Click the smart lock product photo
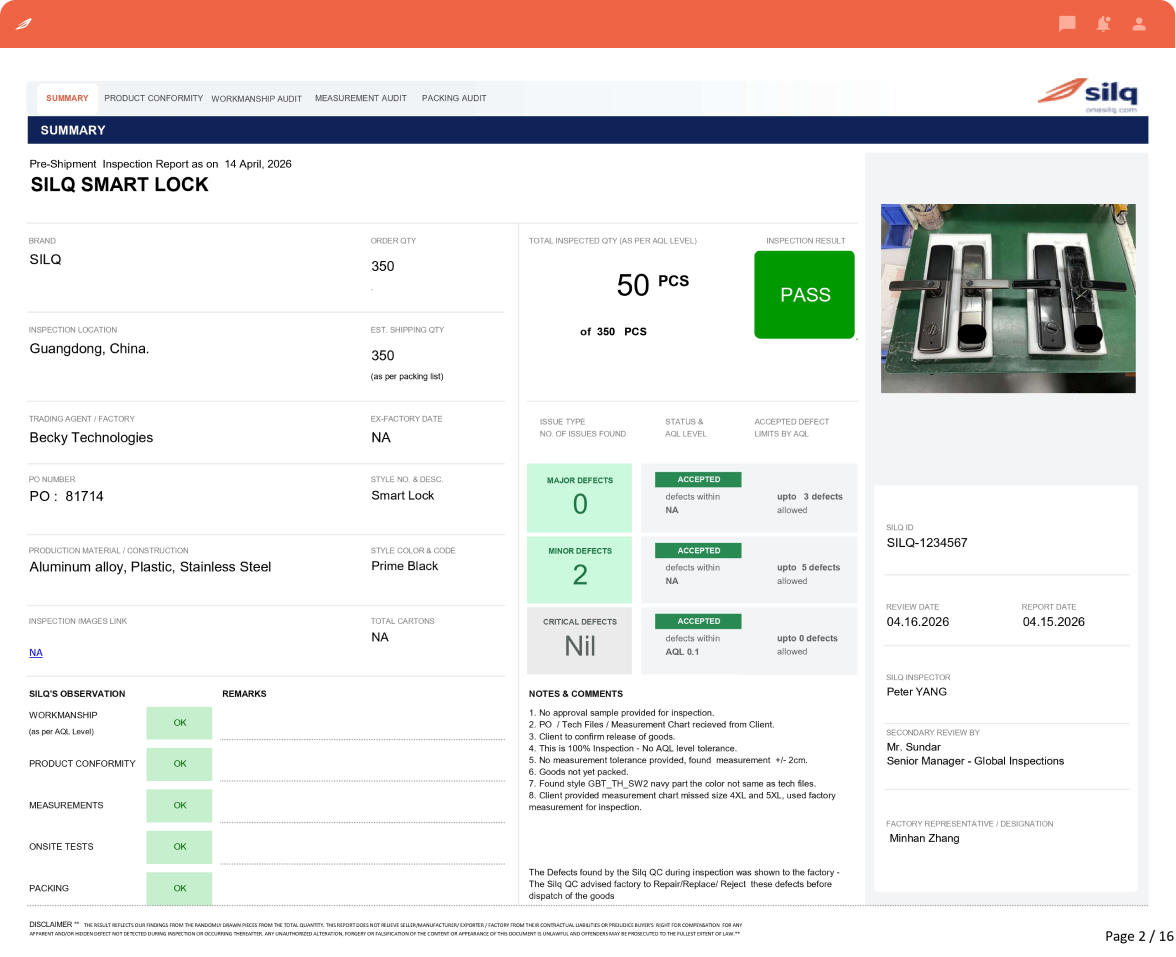Image resolution: width=1176 pixels, height=957 pixels. [1008, 298]
